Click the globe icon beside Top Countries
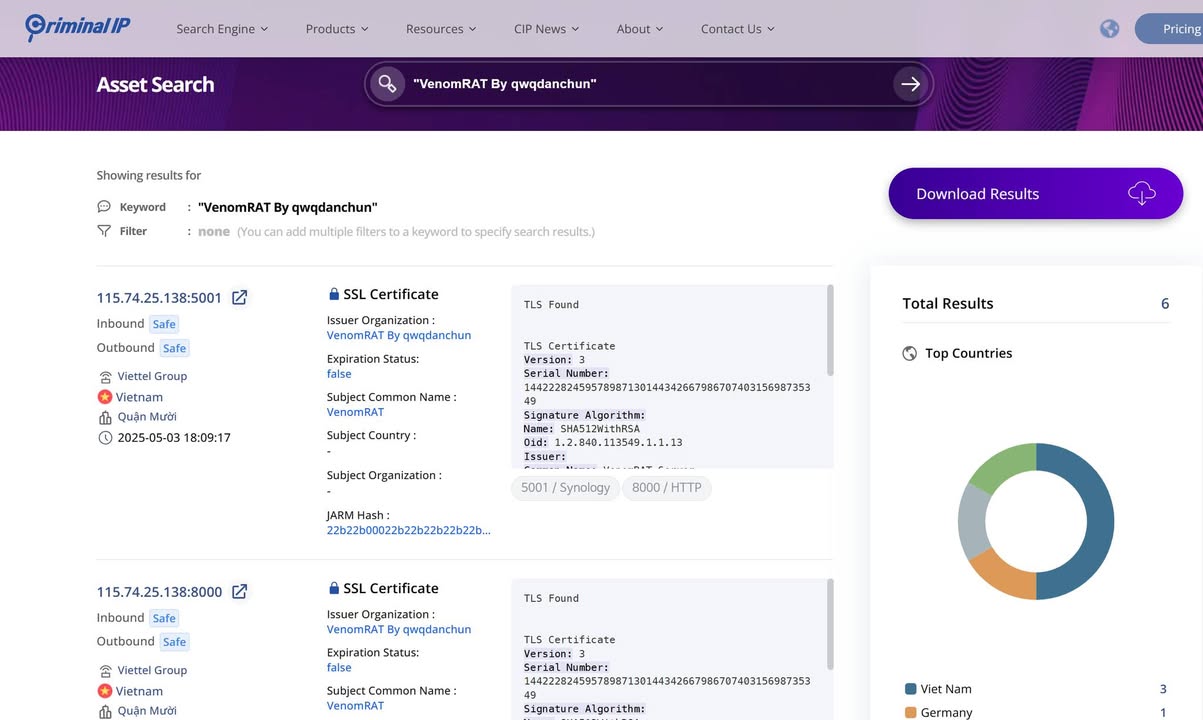Image resolution: width=1203 pixels, height=720 pixels. pyautogui.click(x=909, y=353)
